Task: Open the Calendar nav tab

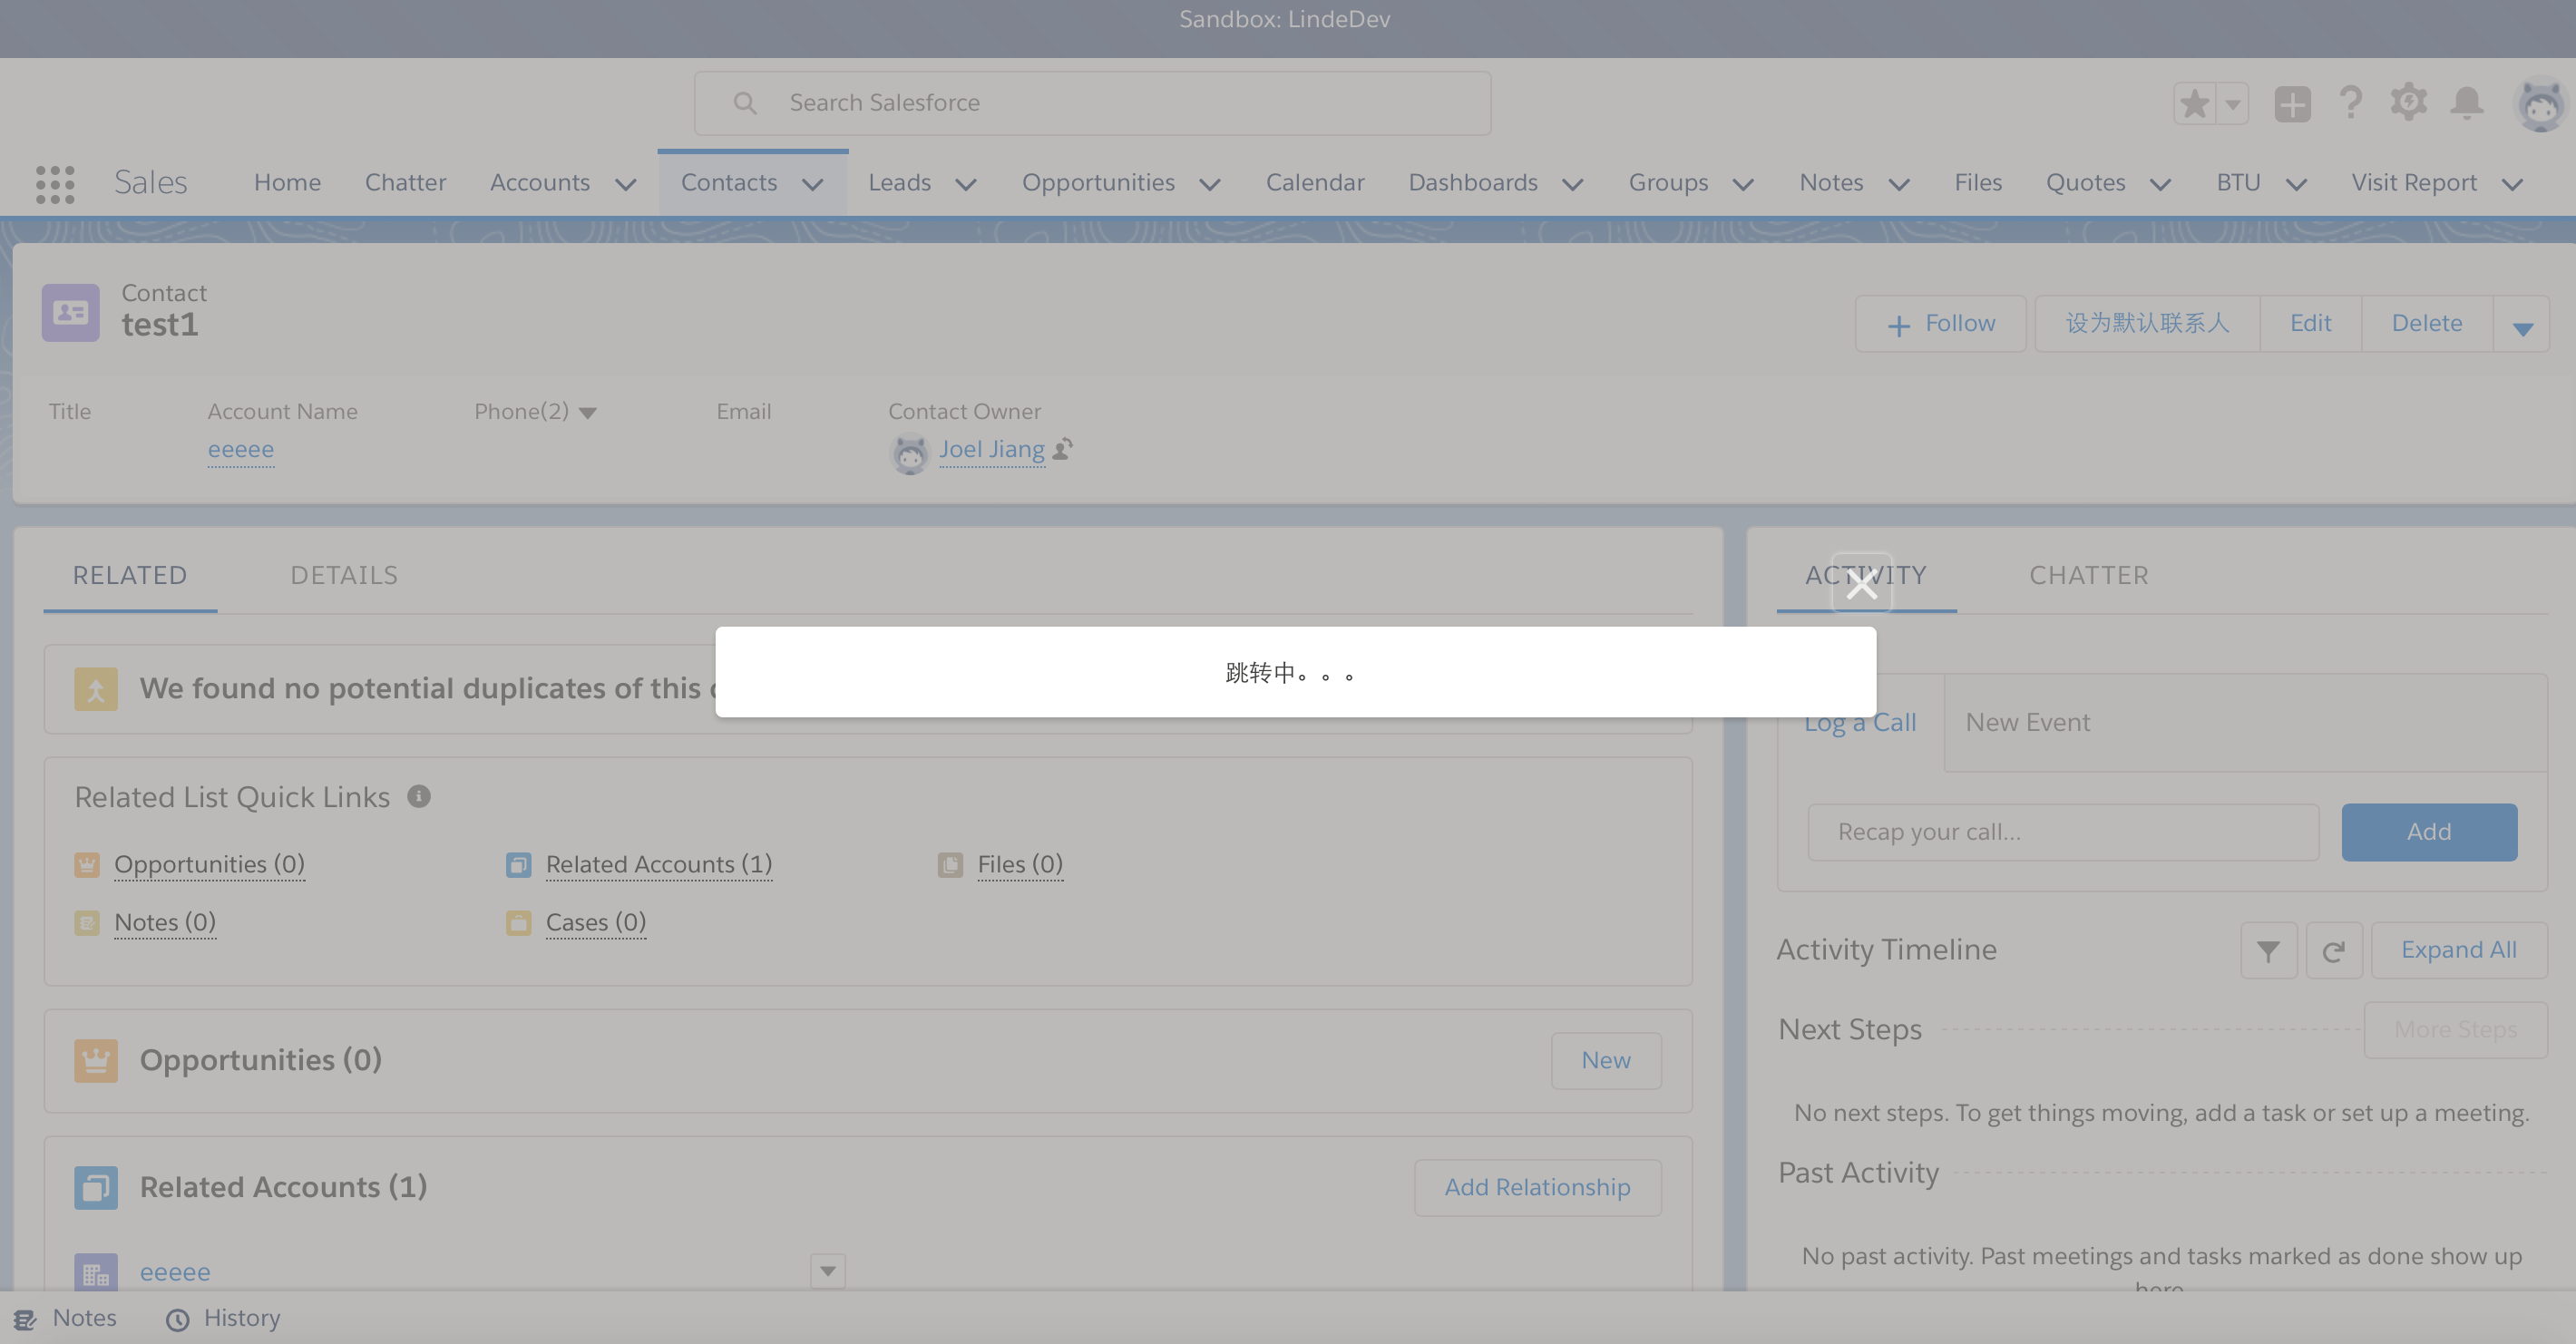Action: (1315, 182)
